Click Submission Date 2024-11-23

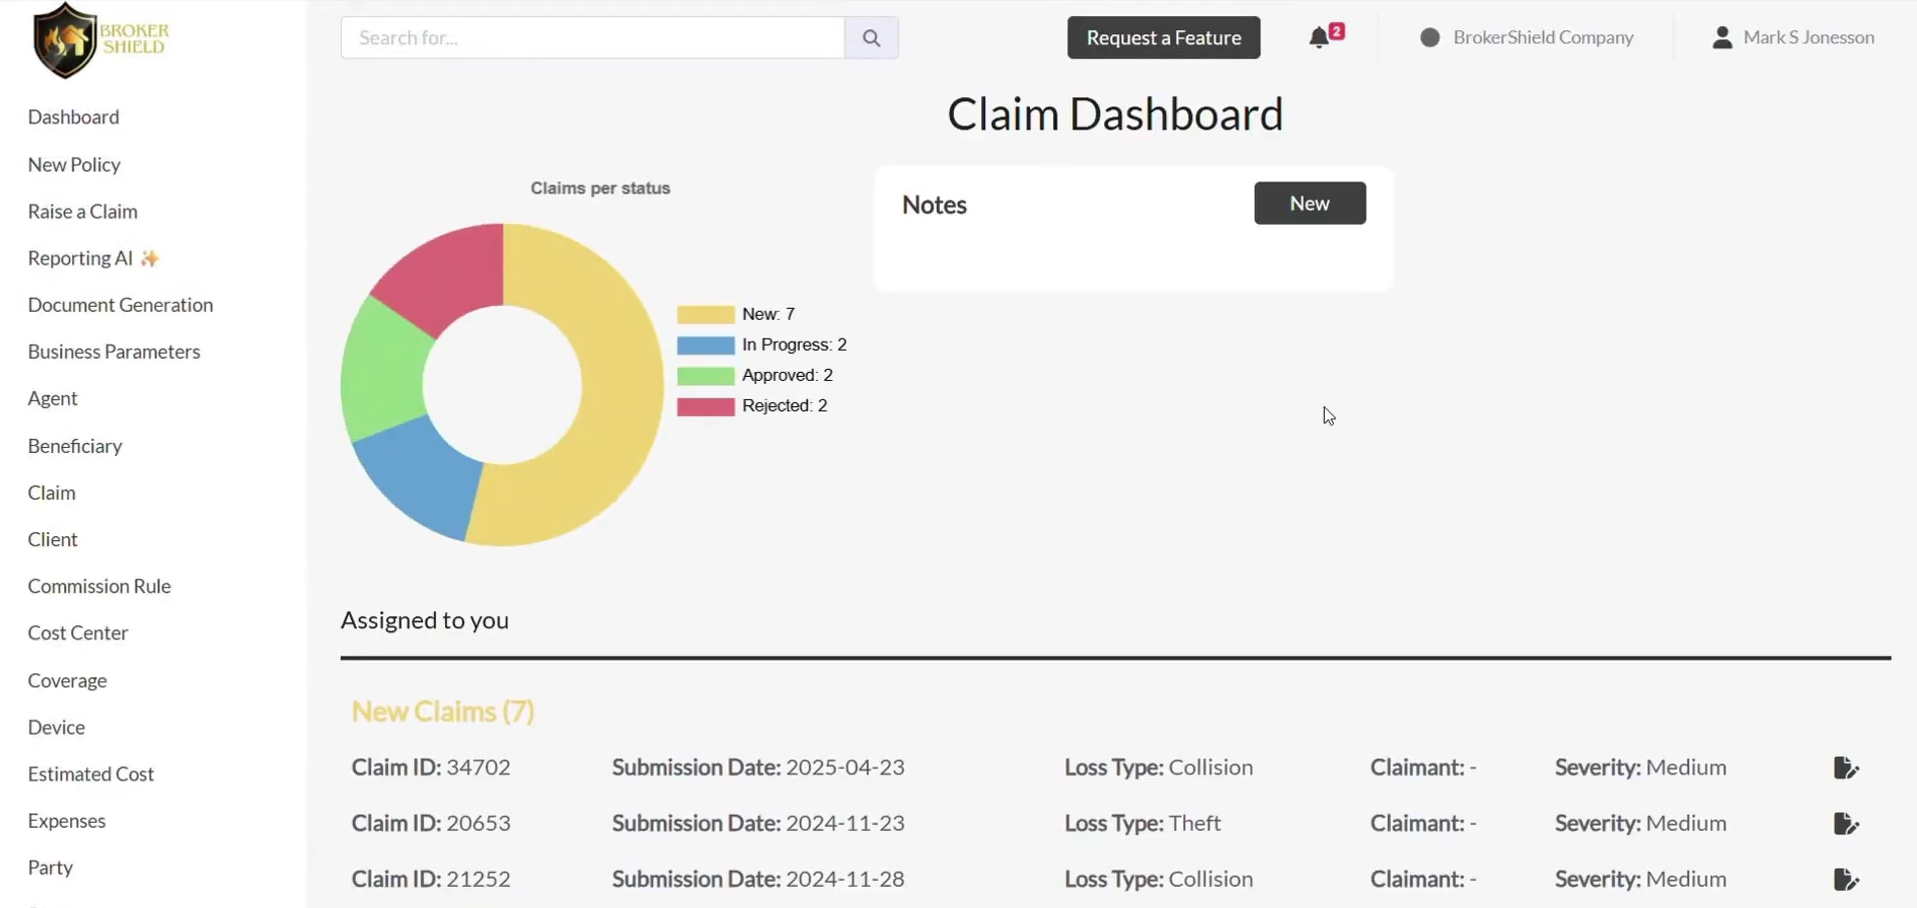(x=758, y=823)
